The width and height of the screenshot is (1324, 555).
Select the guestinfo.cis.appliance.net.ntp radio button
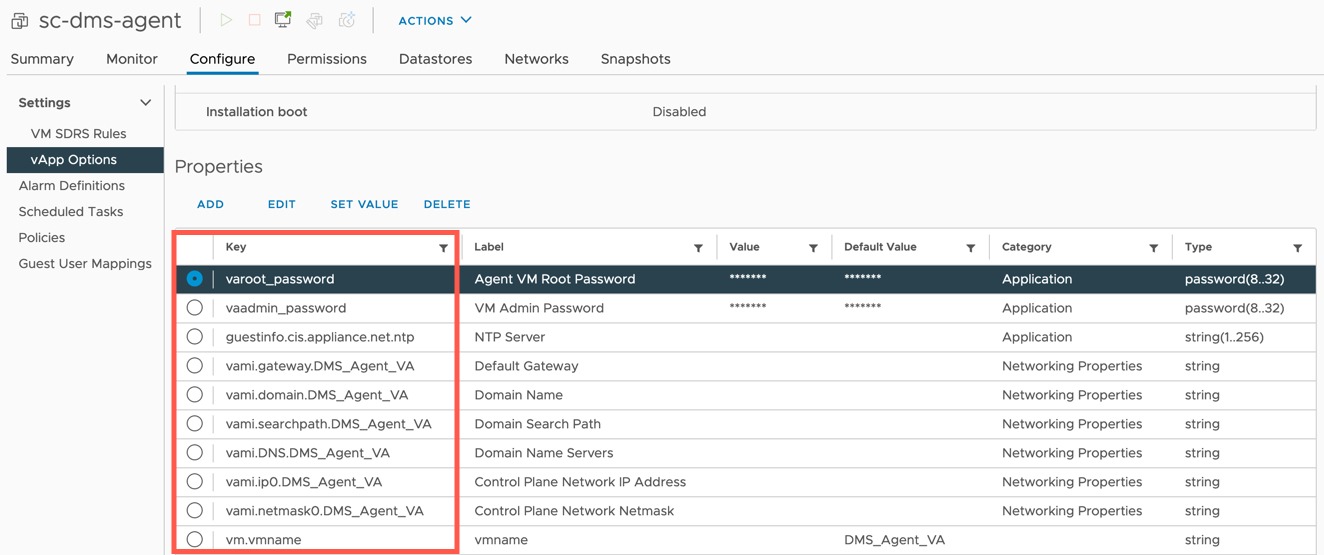[x=194, y=337]
